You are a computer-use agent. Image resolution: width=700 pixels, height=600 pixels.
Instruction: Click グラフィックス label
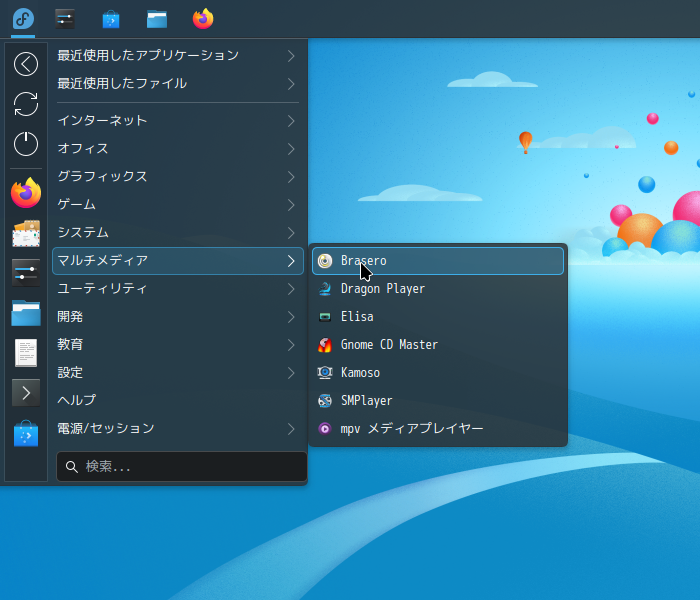[102, 177]
